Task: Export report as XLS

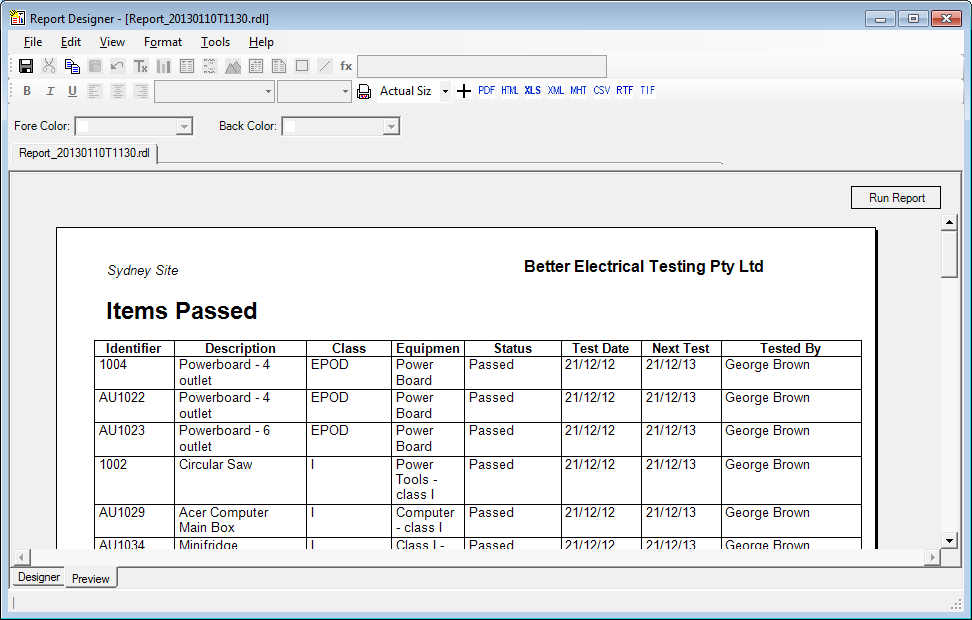Action: point(532,91)
